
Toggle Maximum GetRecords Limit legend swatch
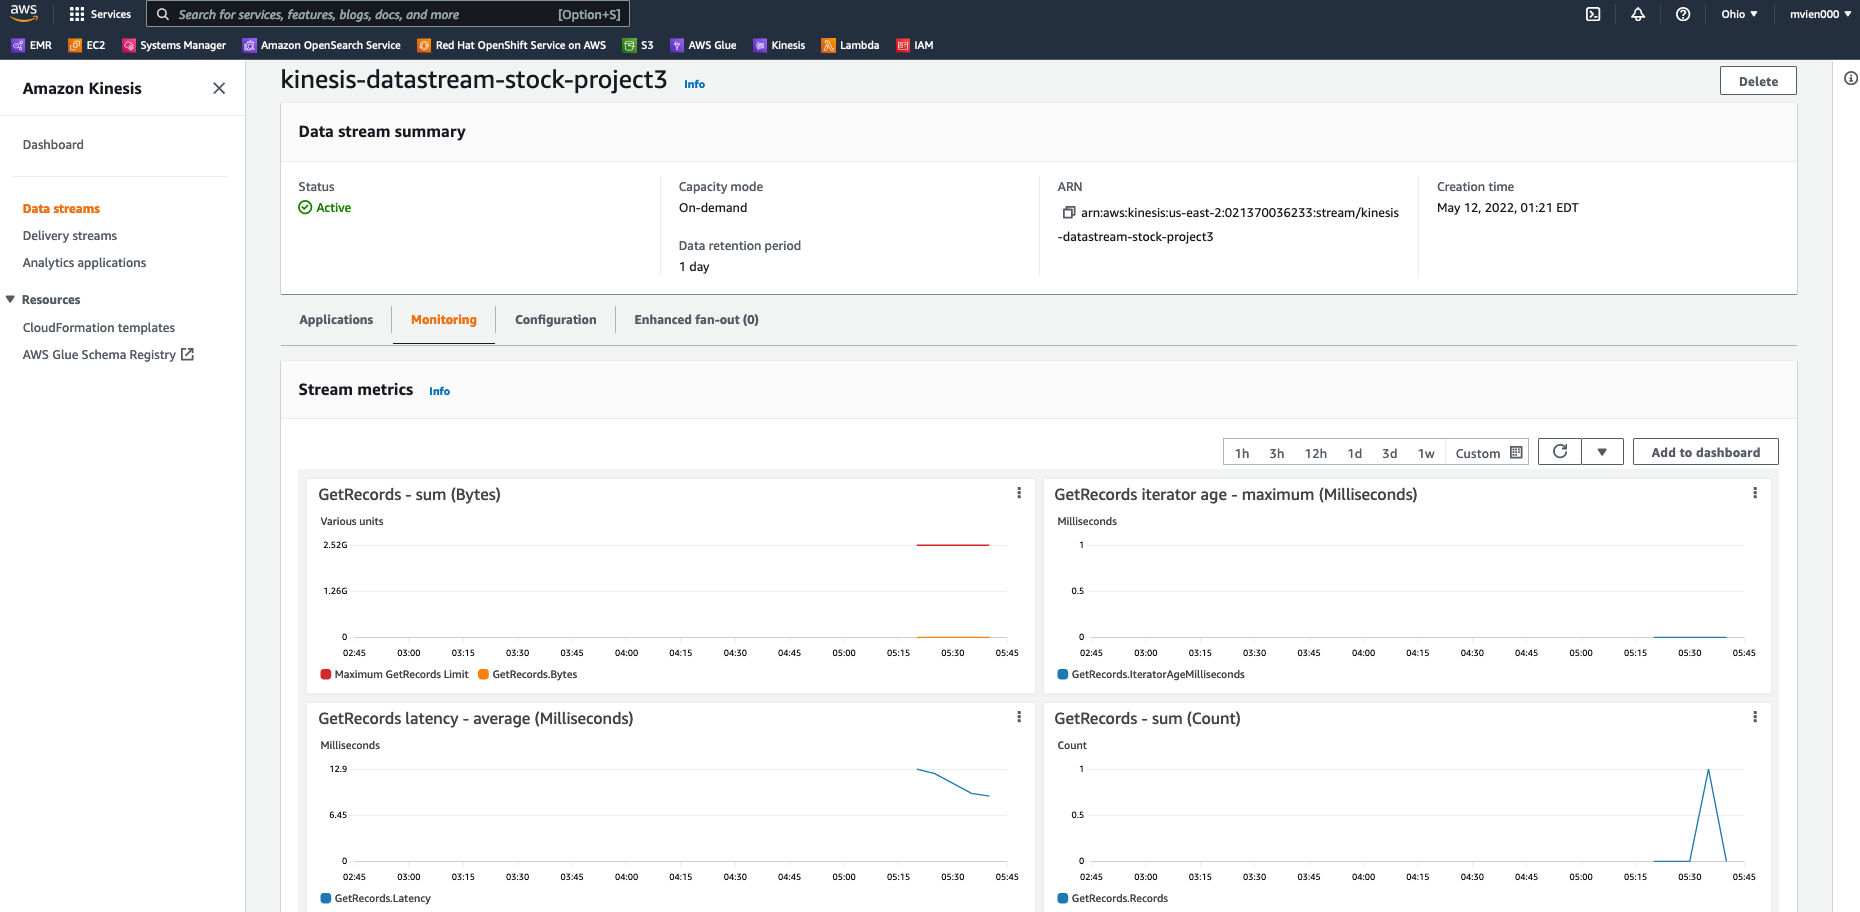(x=326, y=674)
